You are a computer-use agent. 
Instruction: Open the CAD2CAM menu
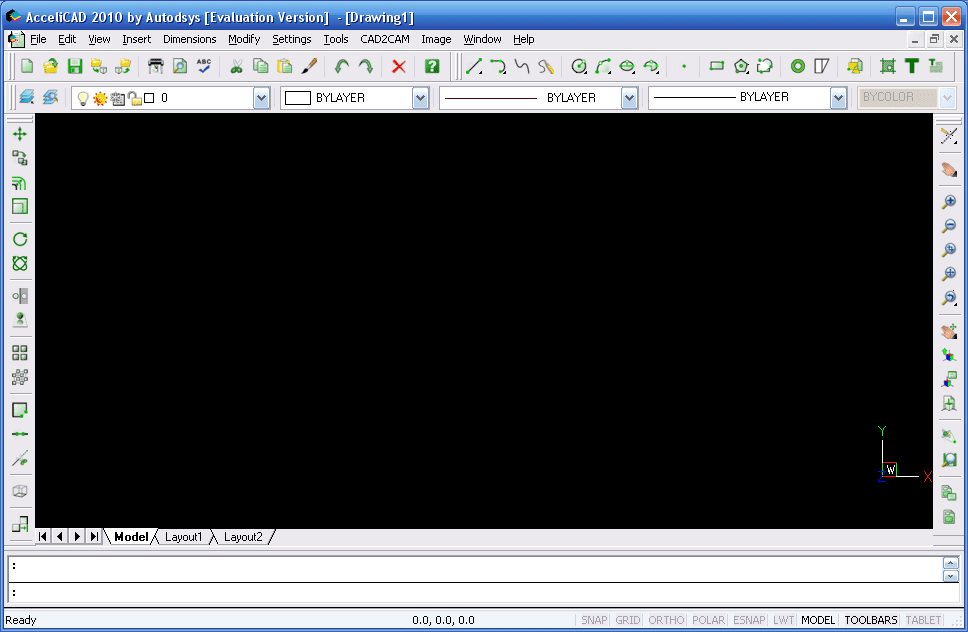385,39
